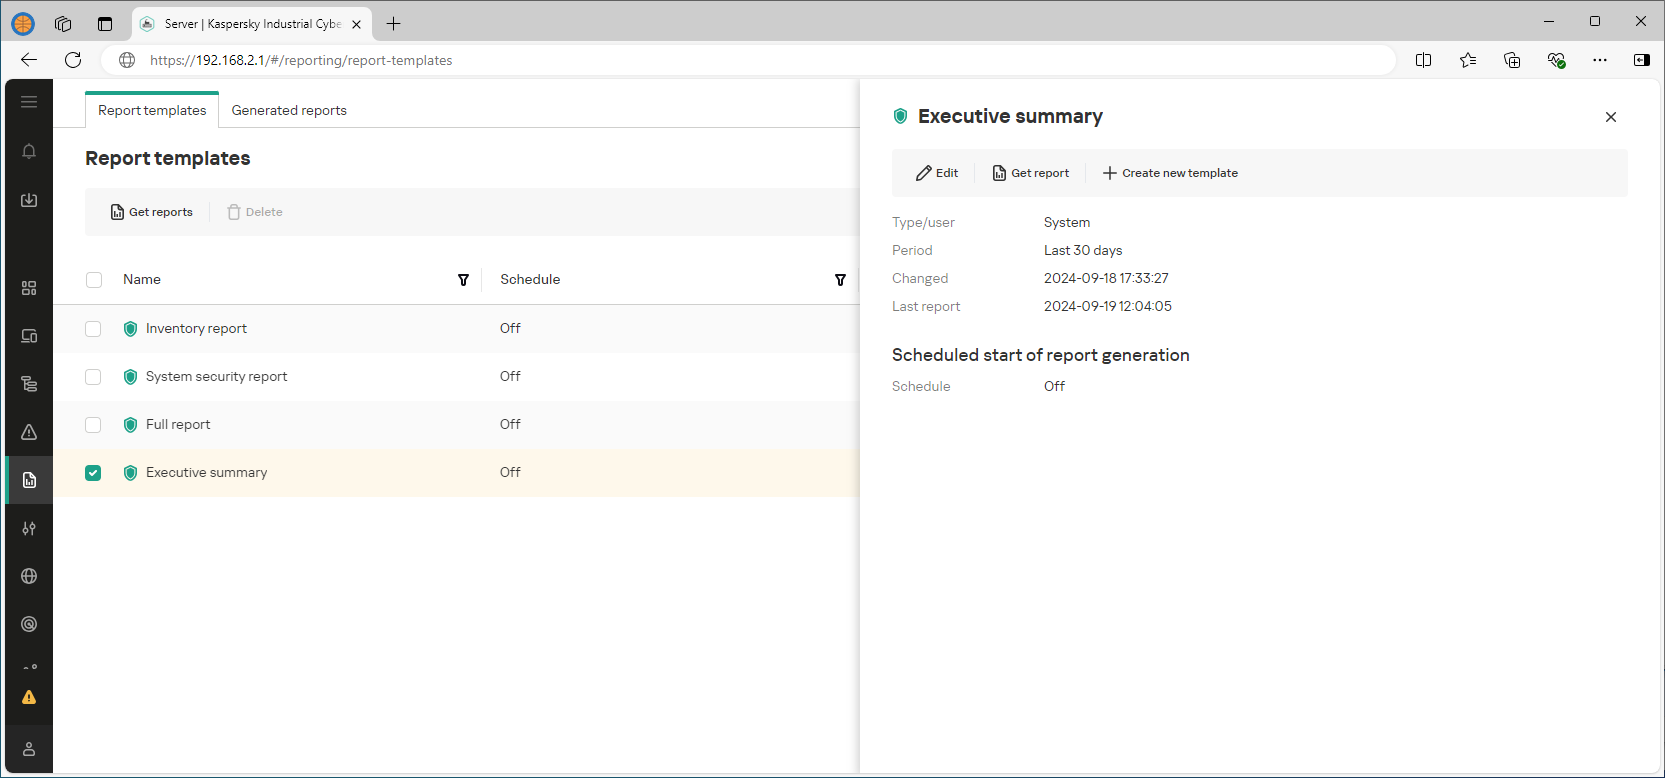Check the System security report checkbox
1665x778 pixels.
pyautogui.click(x=93, y=377)
